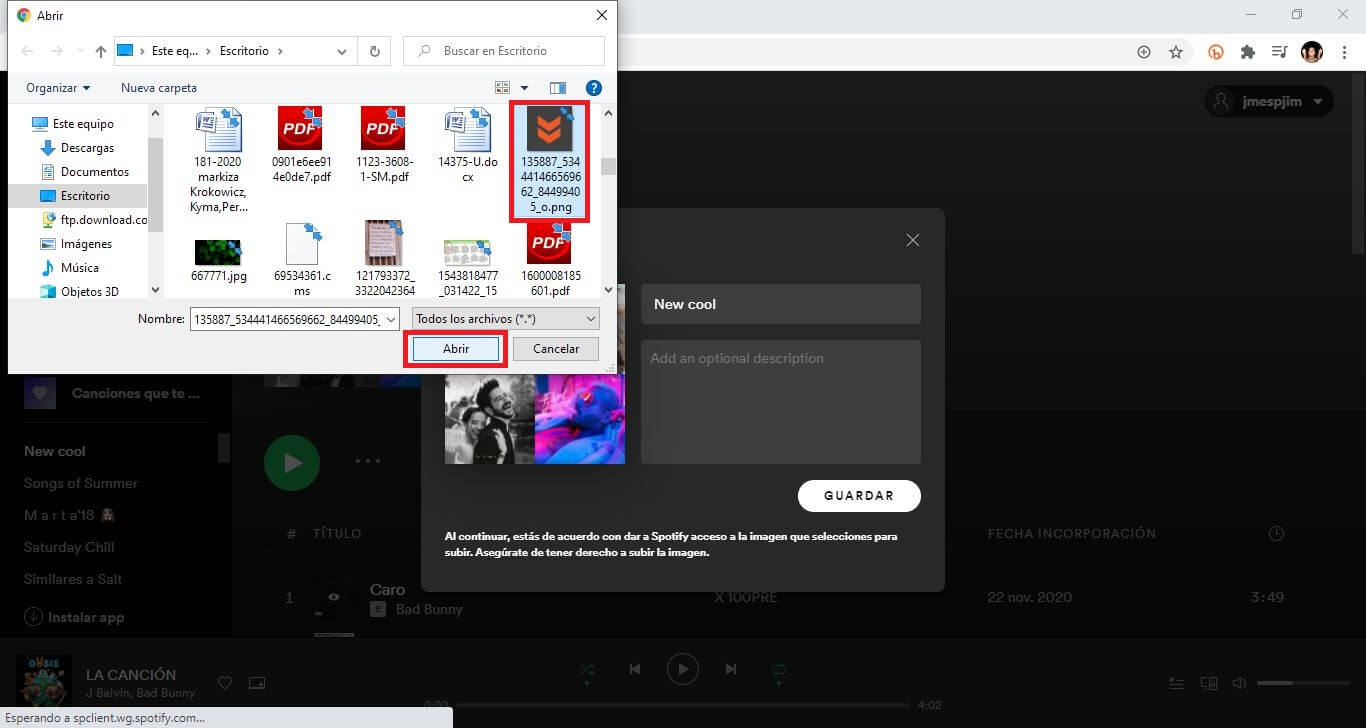Select Música in the navigation tree
The height and width of the screenshot is (728, 1366).
click(69, 268)
